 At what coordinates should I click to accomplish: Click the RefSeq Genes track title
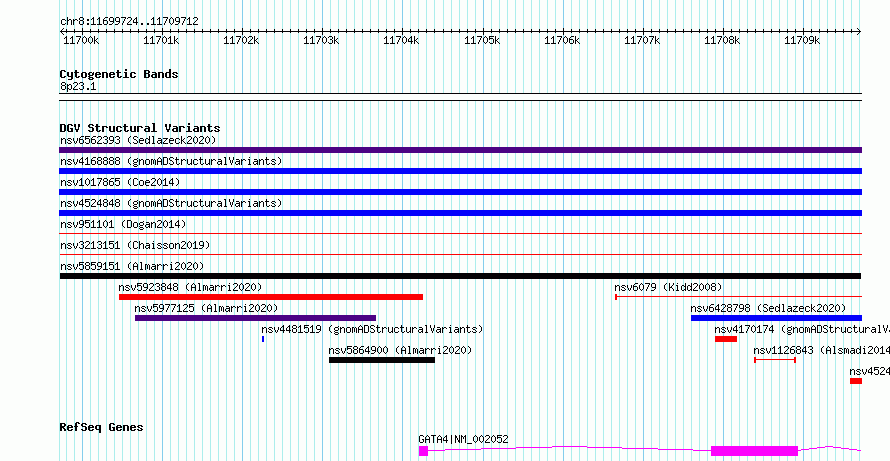pyautogui.click(x=101, y=428)
